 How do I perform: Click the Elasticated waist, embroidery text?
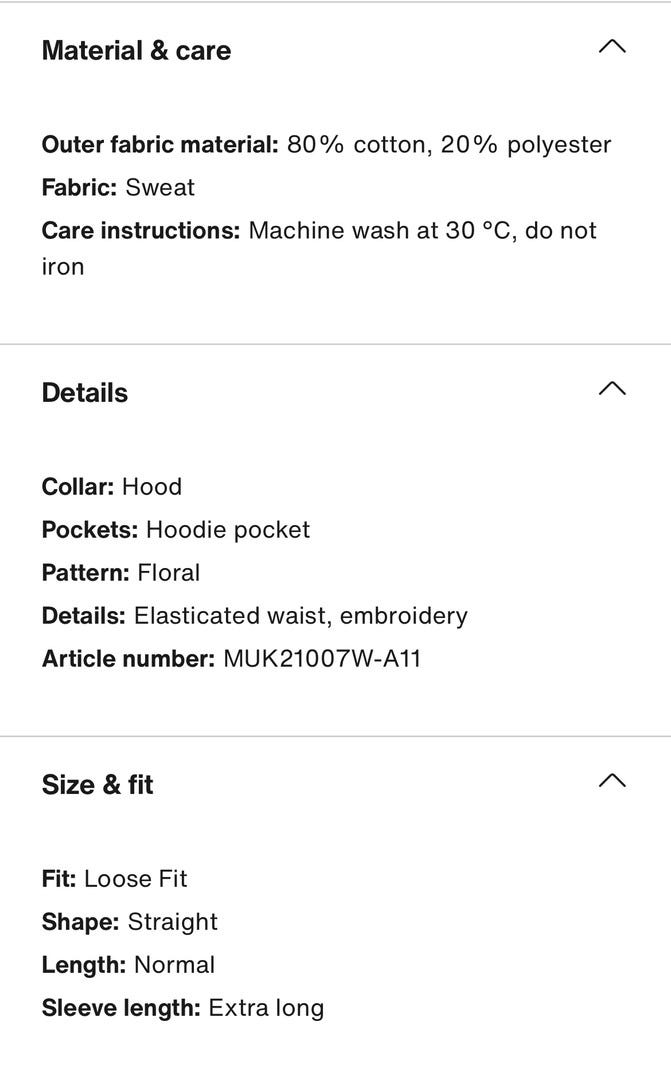click(301, 616)
